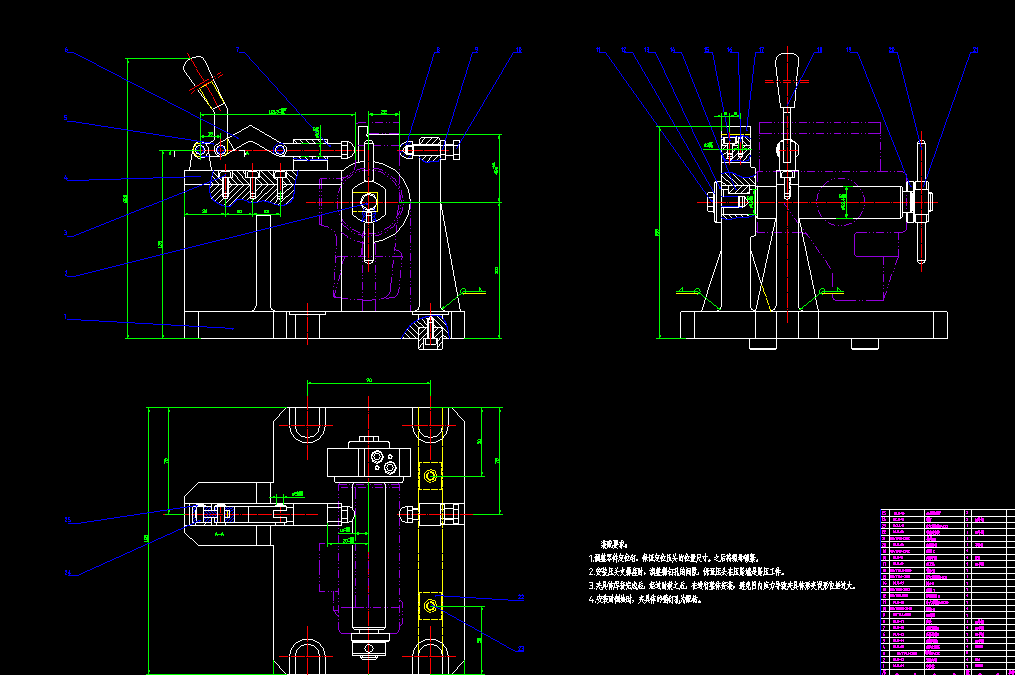Select the upper yellow bolt circle in the top view
The width and height of the screenshot is (1015, 675).
coord(430,476)
